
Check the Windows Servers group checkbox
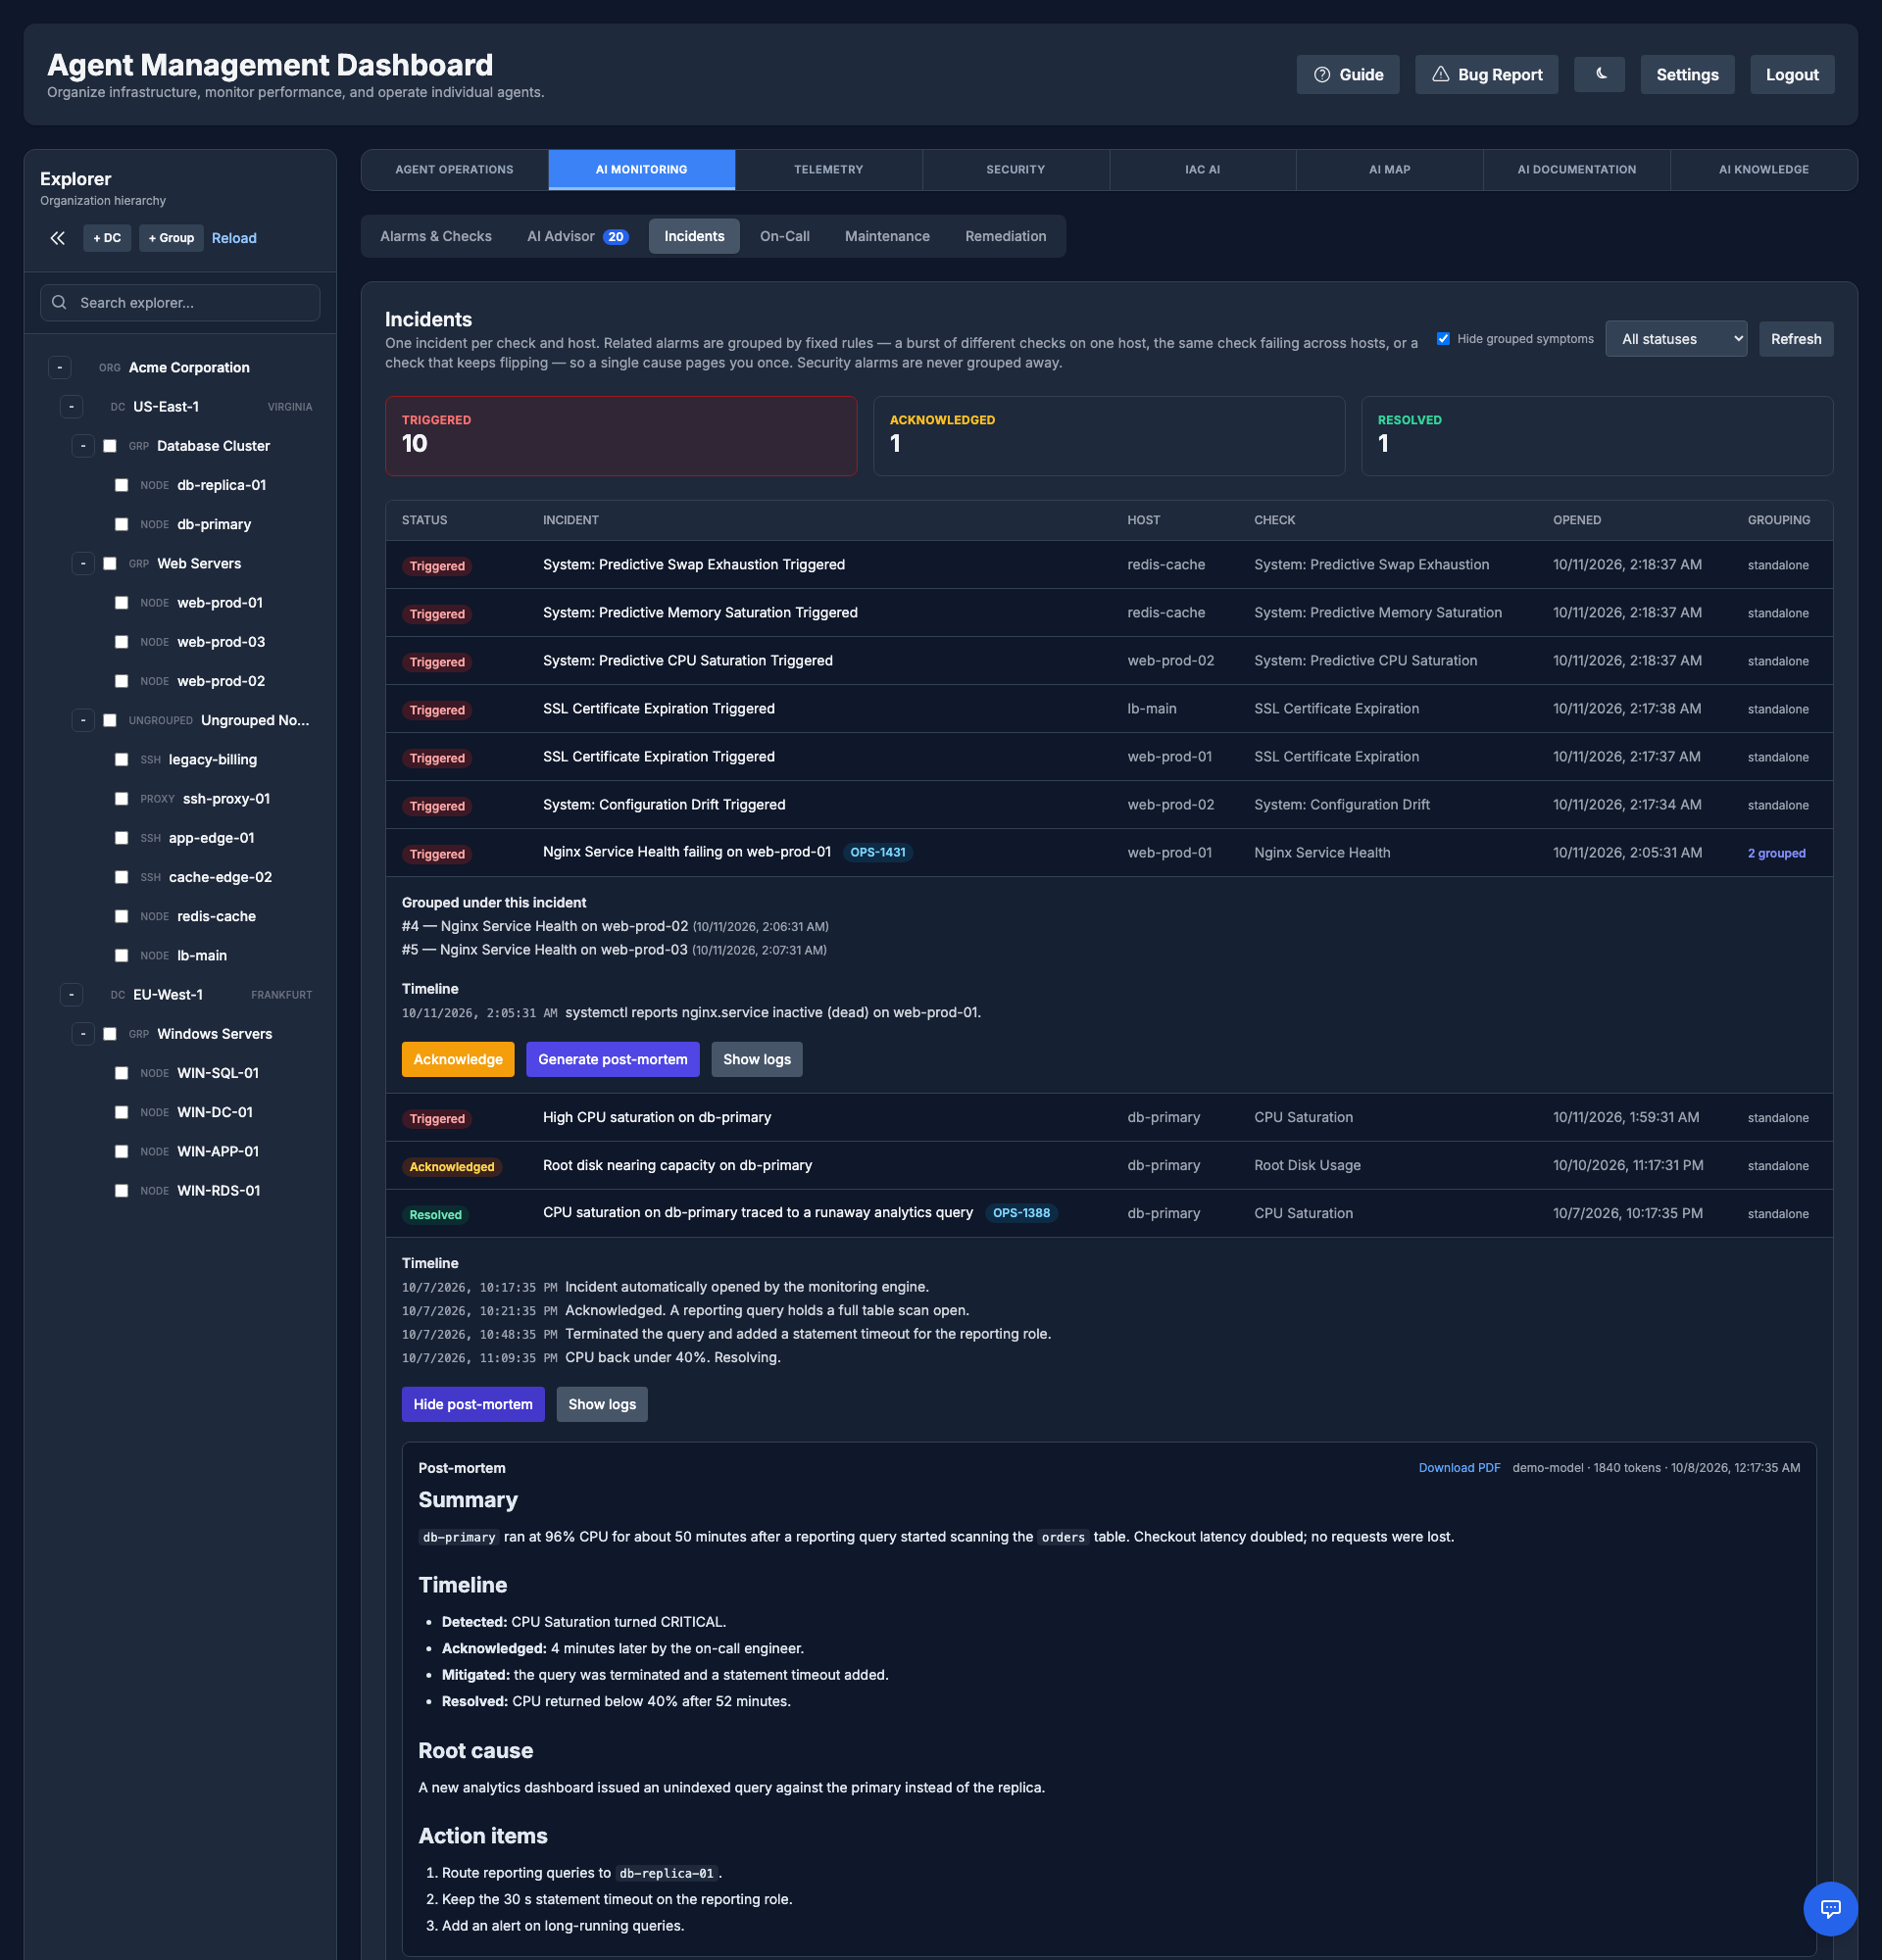[110, 1034]
